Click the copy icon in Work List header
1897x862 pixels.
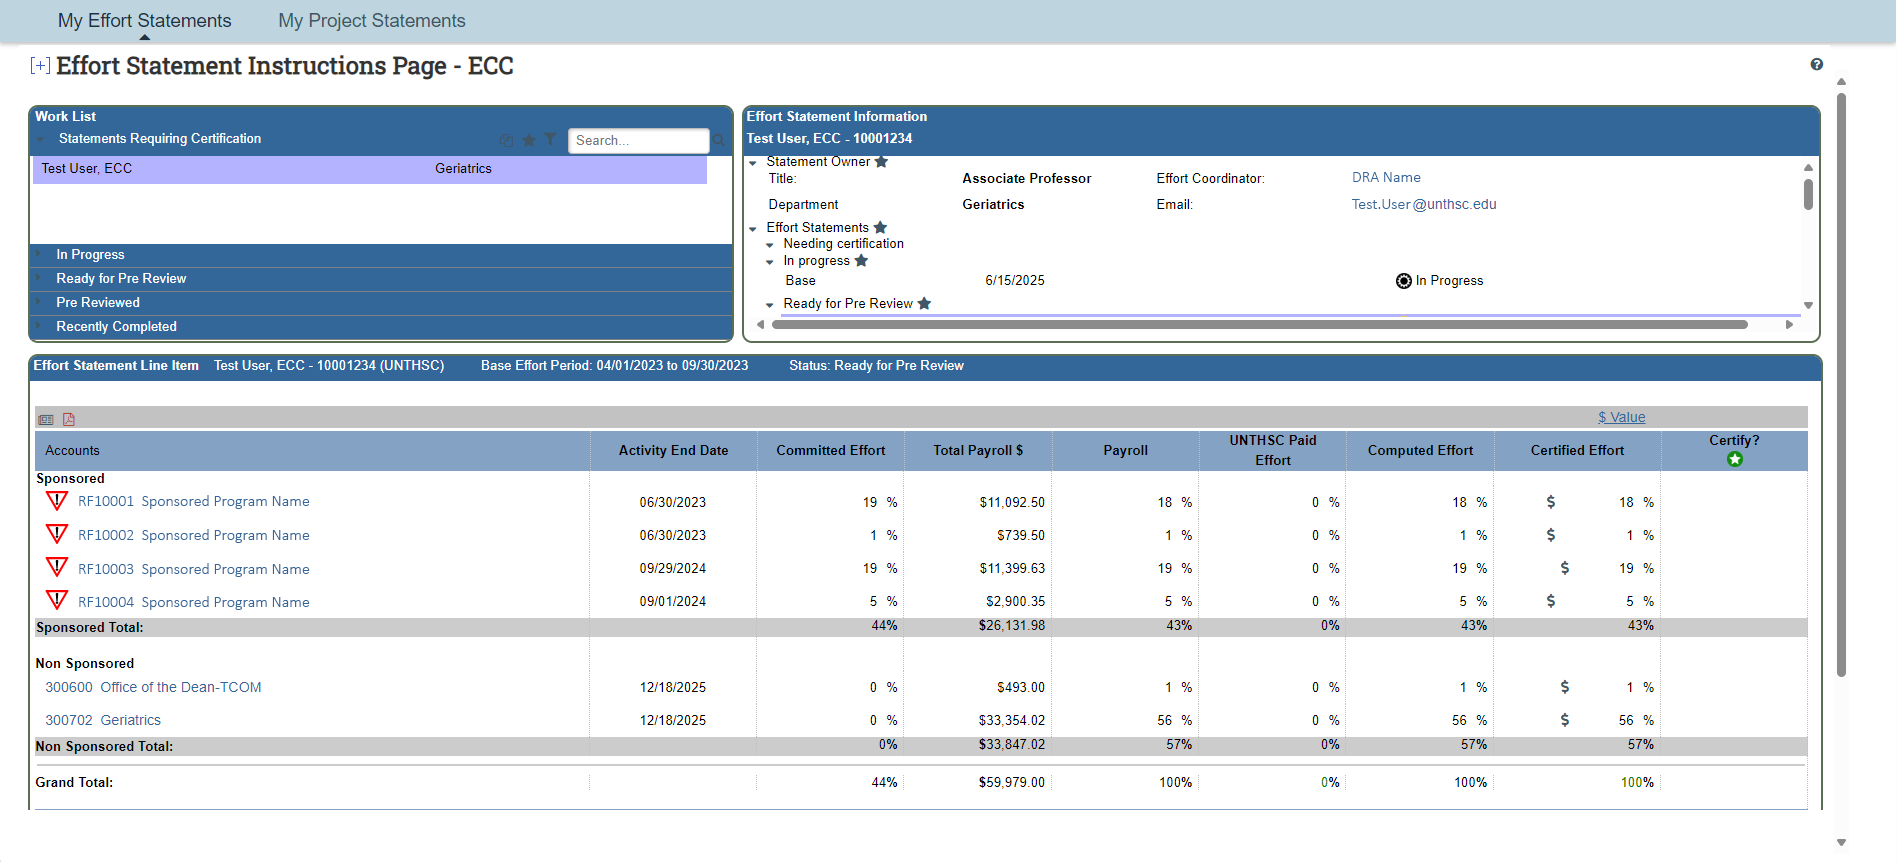click(506, 140)
